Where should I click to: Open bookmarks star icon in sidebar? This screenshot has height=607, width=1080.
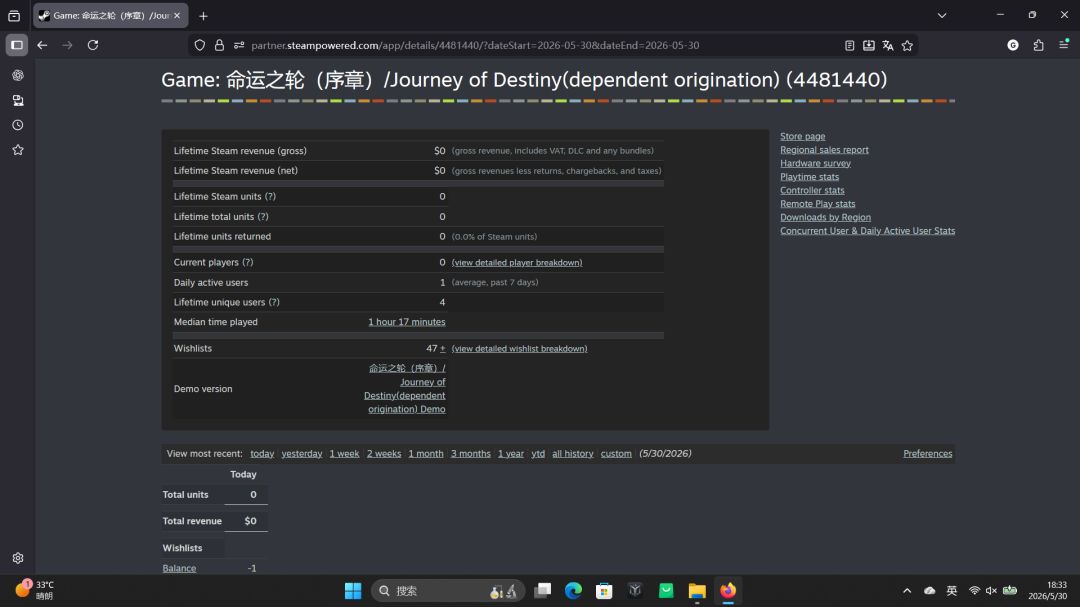coord(18,150)
